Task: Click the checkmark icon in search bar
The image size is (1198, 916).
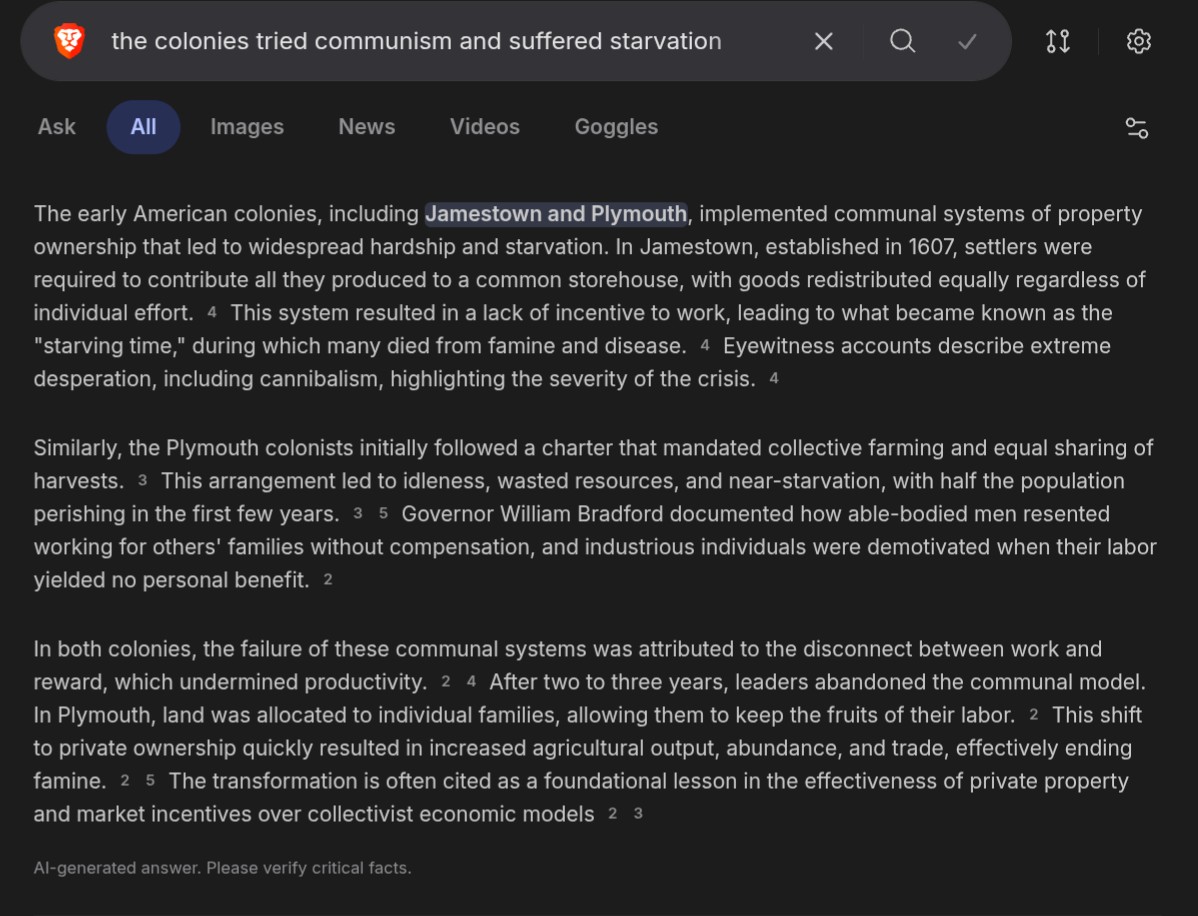Action: pyautogui.click(x=967, y=41)
